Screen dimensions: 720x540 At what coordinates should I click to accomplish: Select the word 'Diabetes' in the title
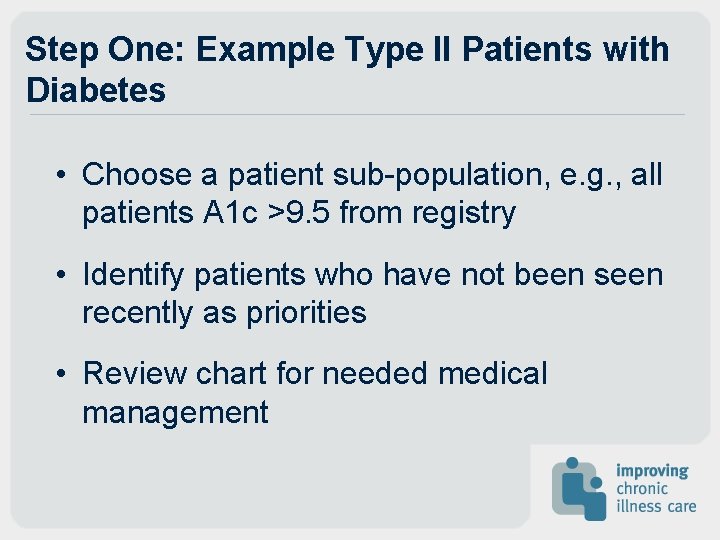pos(96,90)
